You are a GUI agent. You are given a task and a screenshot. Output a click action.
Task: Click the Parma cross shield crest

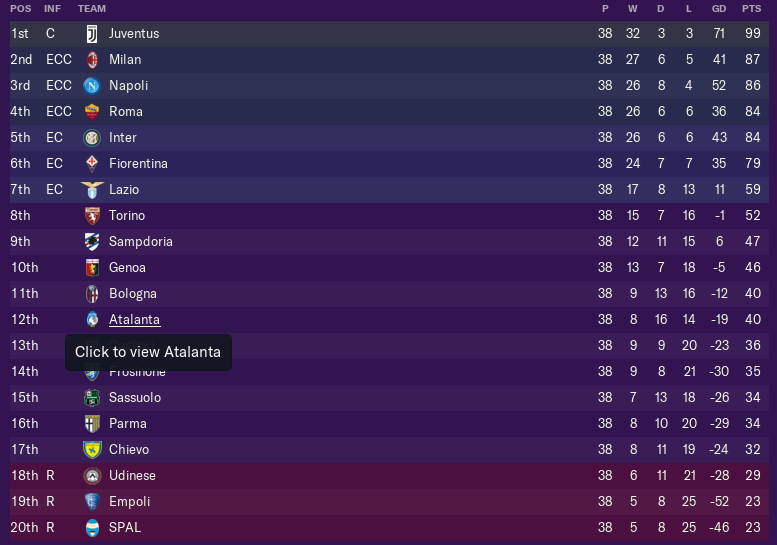(92, 424)
